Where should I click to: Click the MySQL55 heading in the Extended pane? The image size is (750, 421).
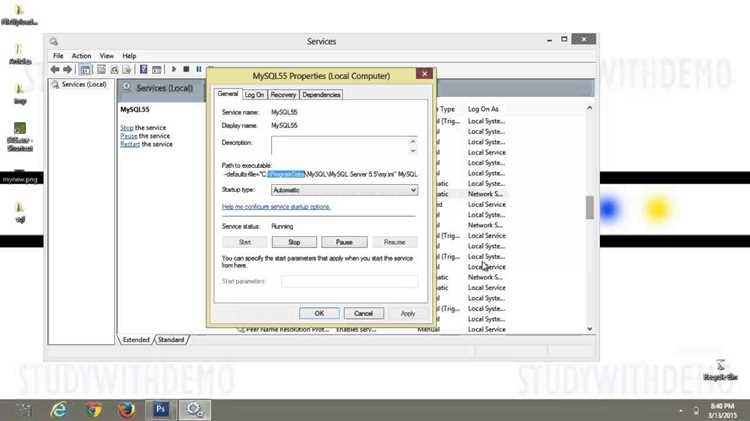135,110
